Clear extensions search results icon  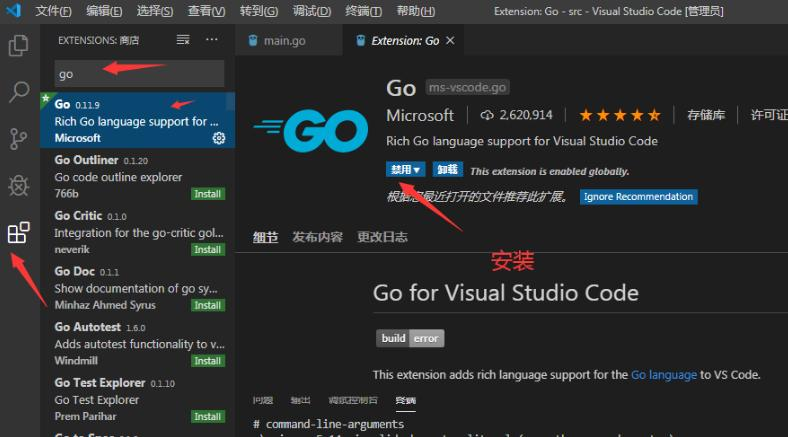tap(183, 40)
